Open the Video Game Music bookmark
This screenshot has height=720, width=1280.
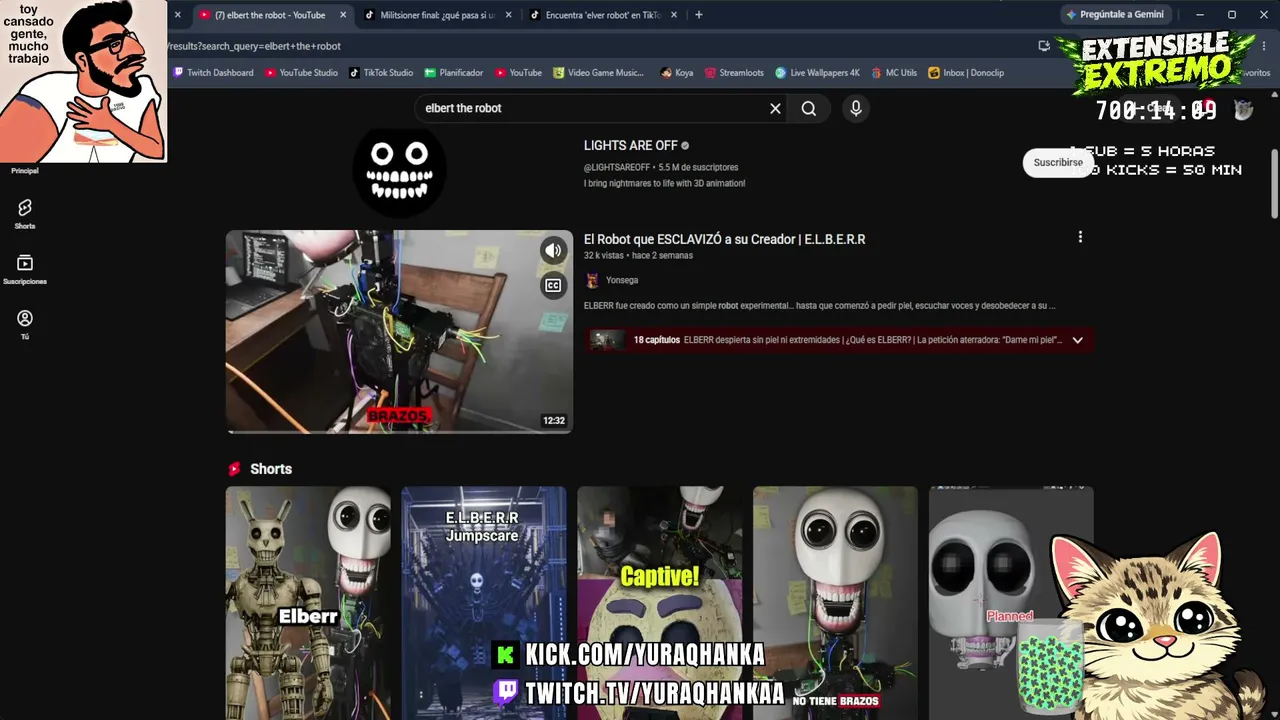pyautogui.click(x=598, y=73)
